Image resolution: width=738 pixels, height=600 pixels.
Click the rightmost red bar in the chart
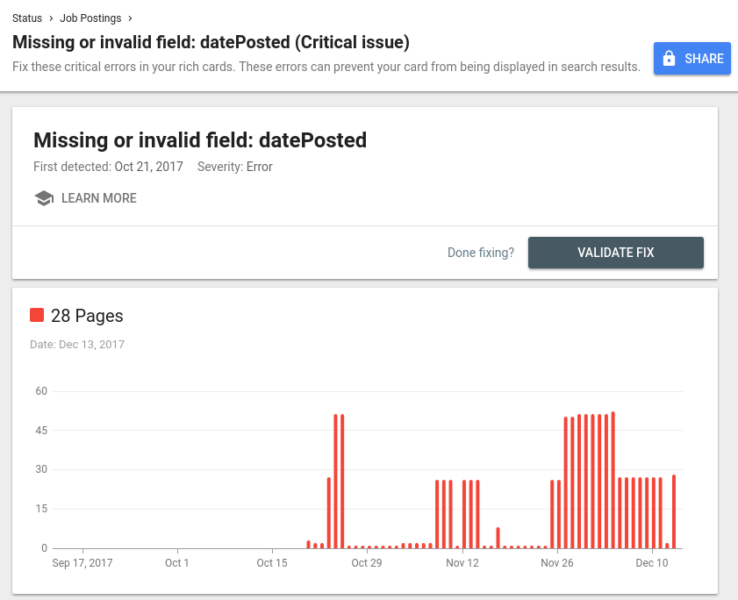tap(674, 511)
